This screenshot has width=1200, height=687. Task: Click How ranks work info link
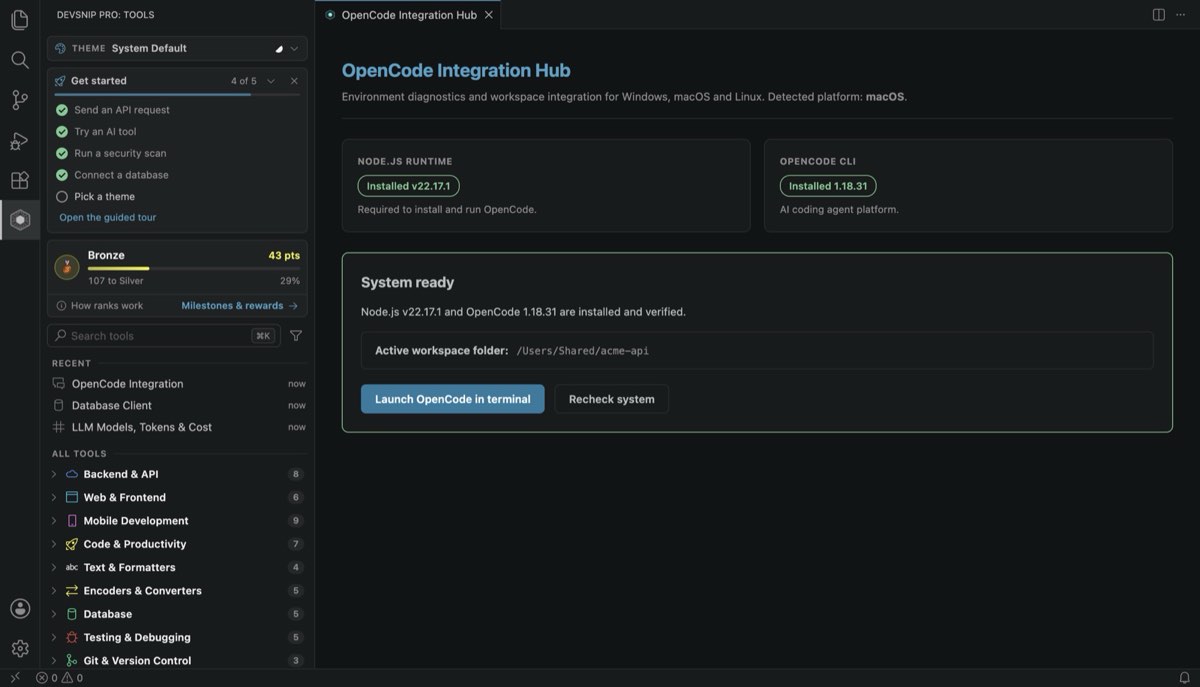[99, 306]
